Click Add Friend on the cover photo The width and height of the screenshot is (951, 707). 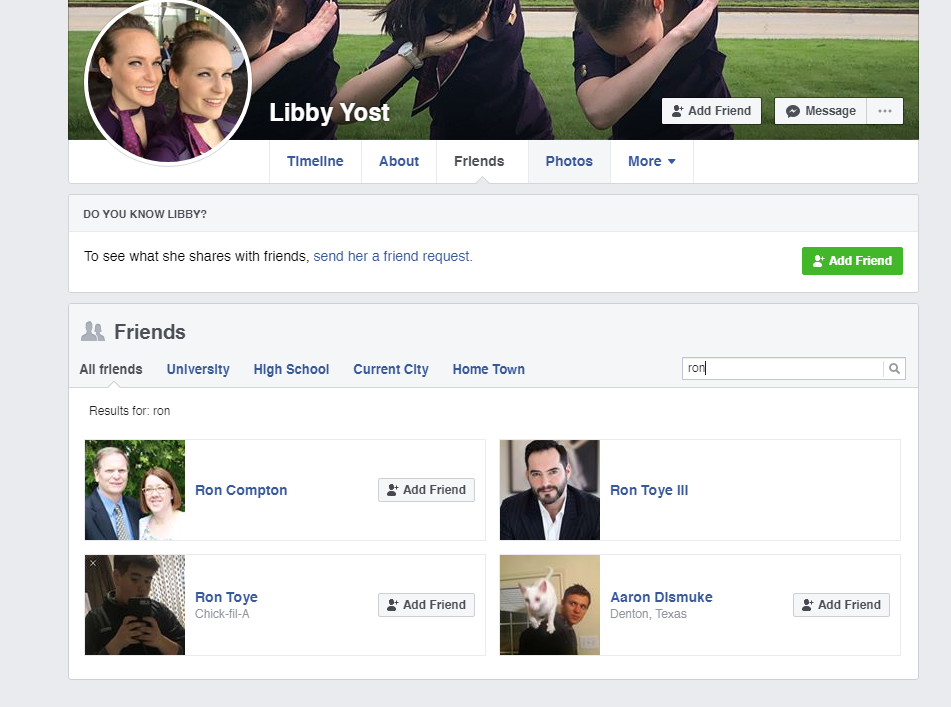coord(711,111)
